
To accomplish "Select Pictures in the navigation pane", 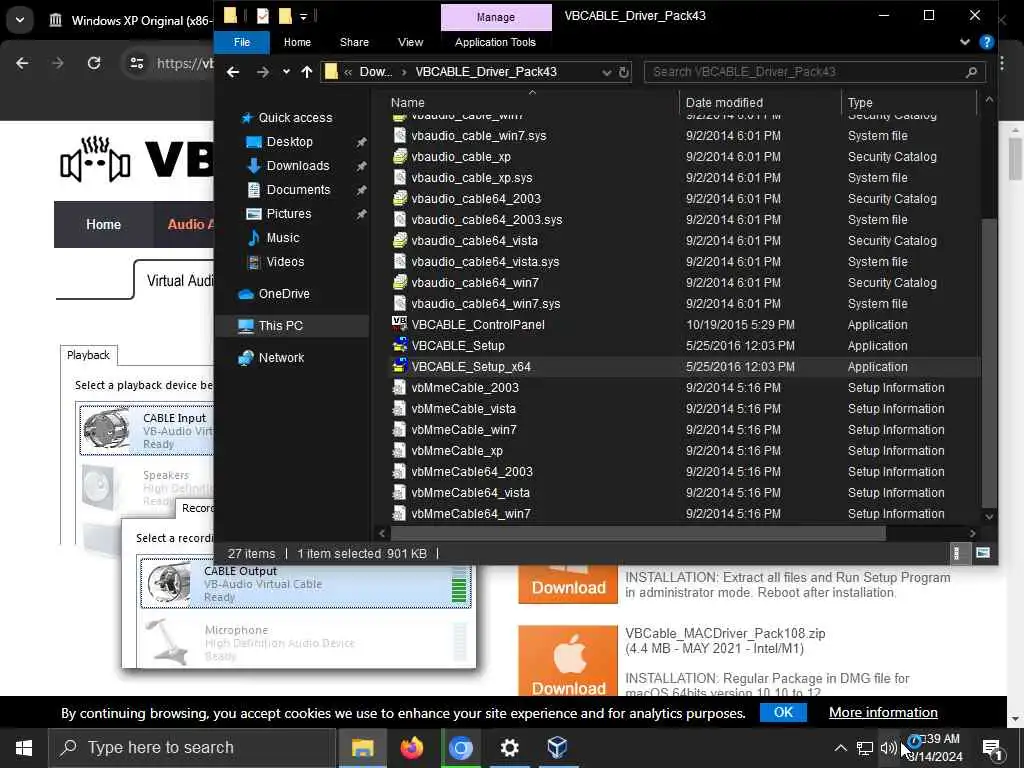I will pyautogui.click(x=289, y=214).
